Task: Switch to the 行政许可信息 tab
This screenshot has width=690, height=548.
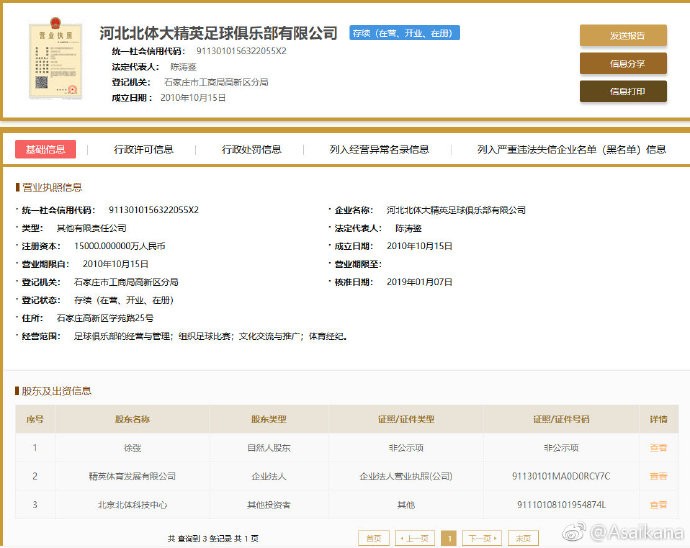Action: (143, 149)
